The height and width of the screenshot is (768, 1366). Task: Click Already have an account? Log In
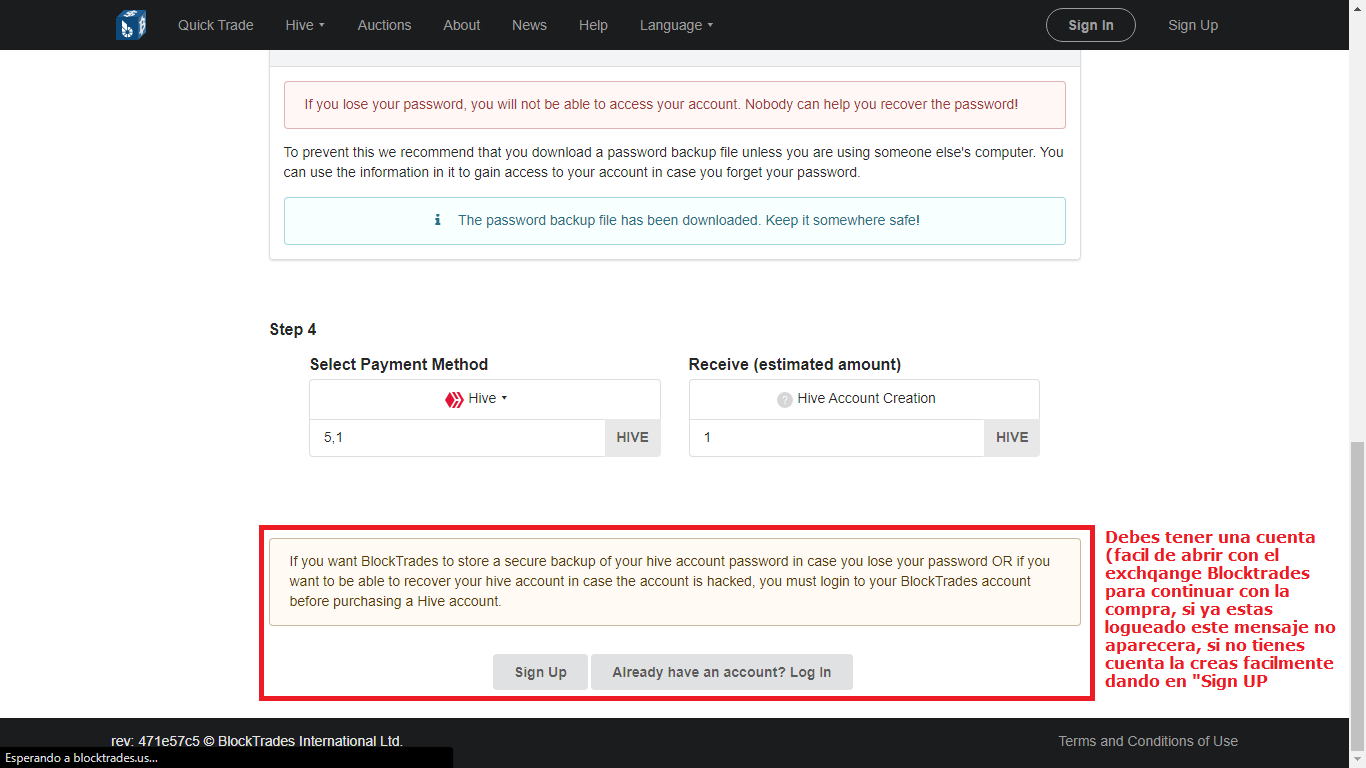coord(722,672)
